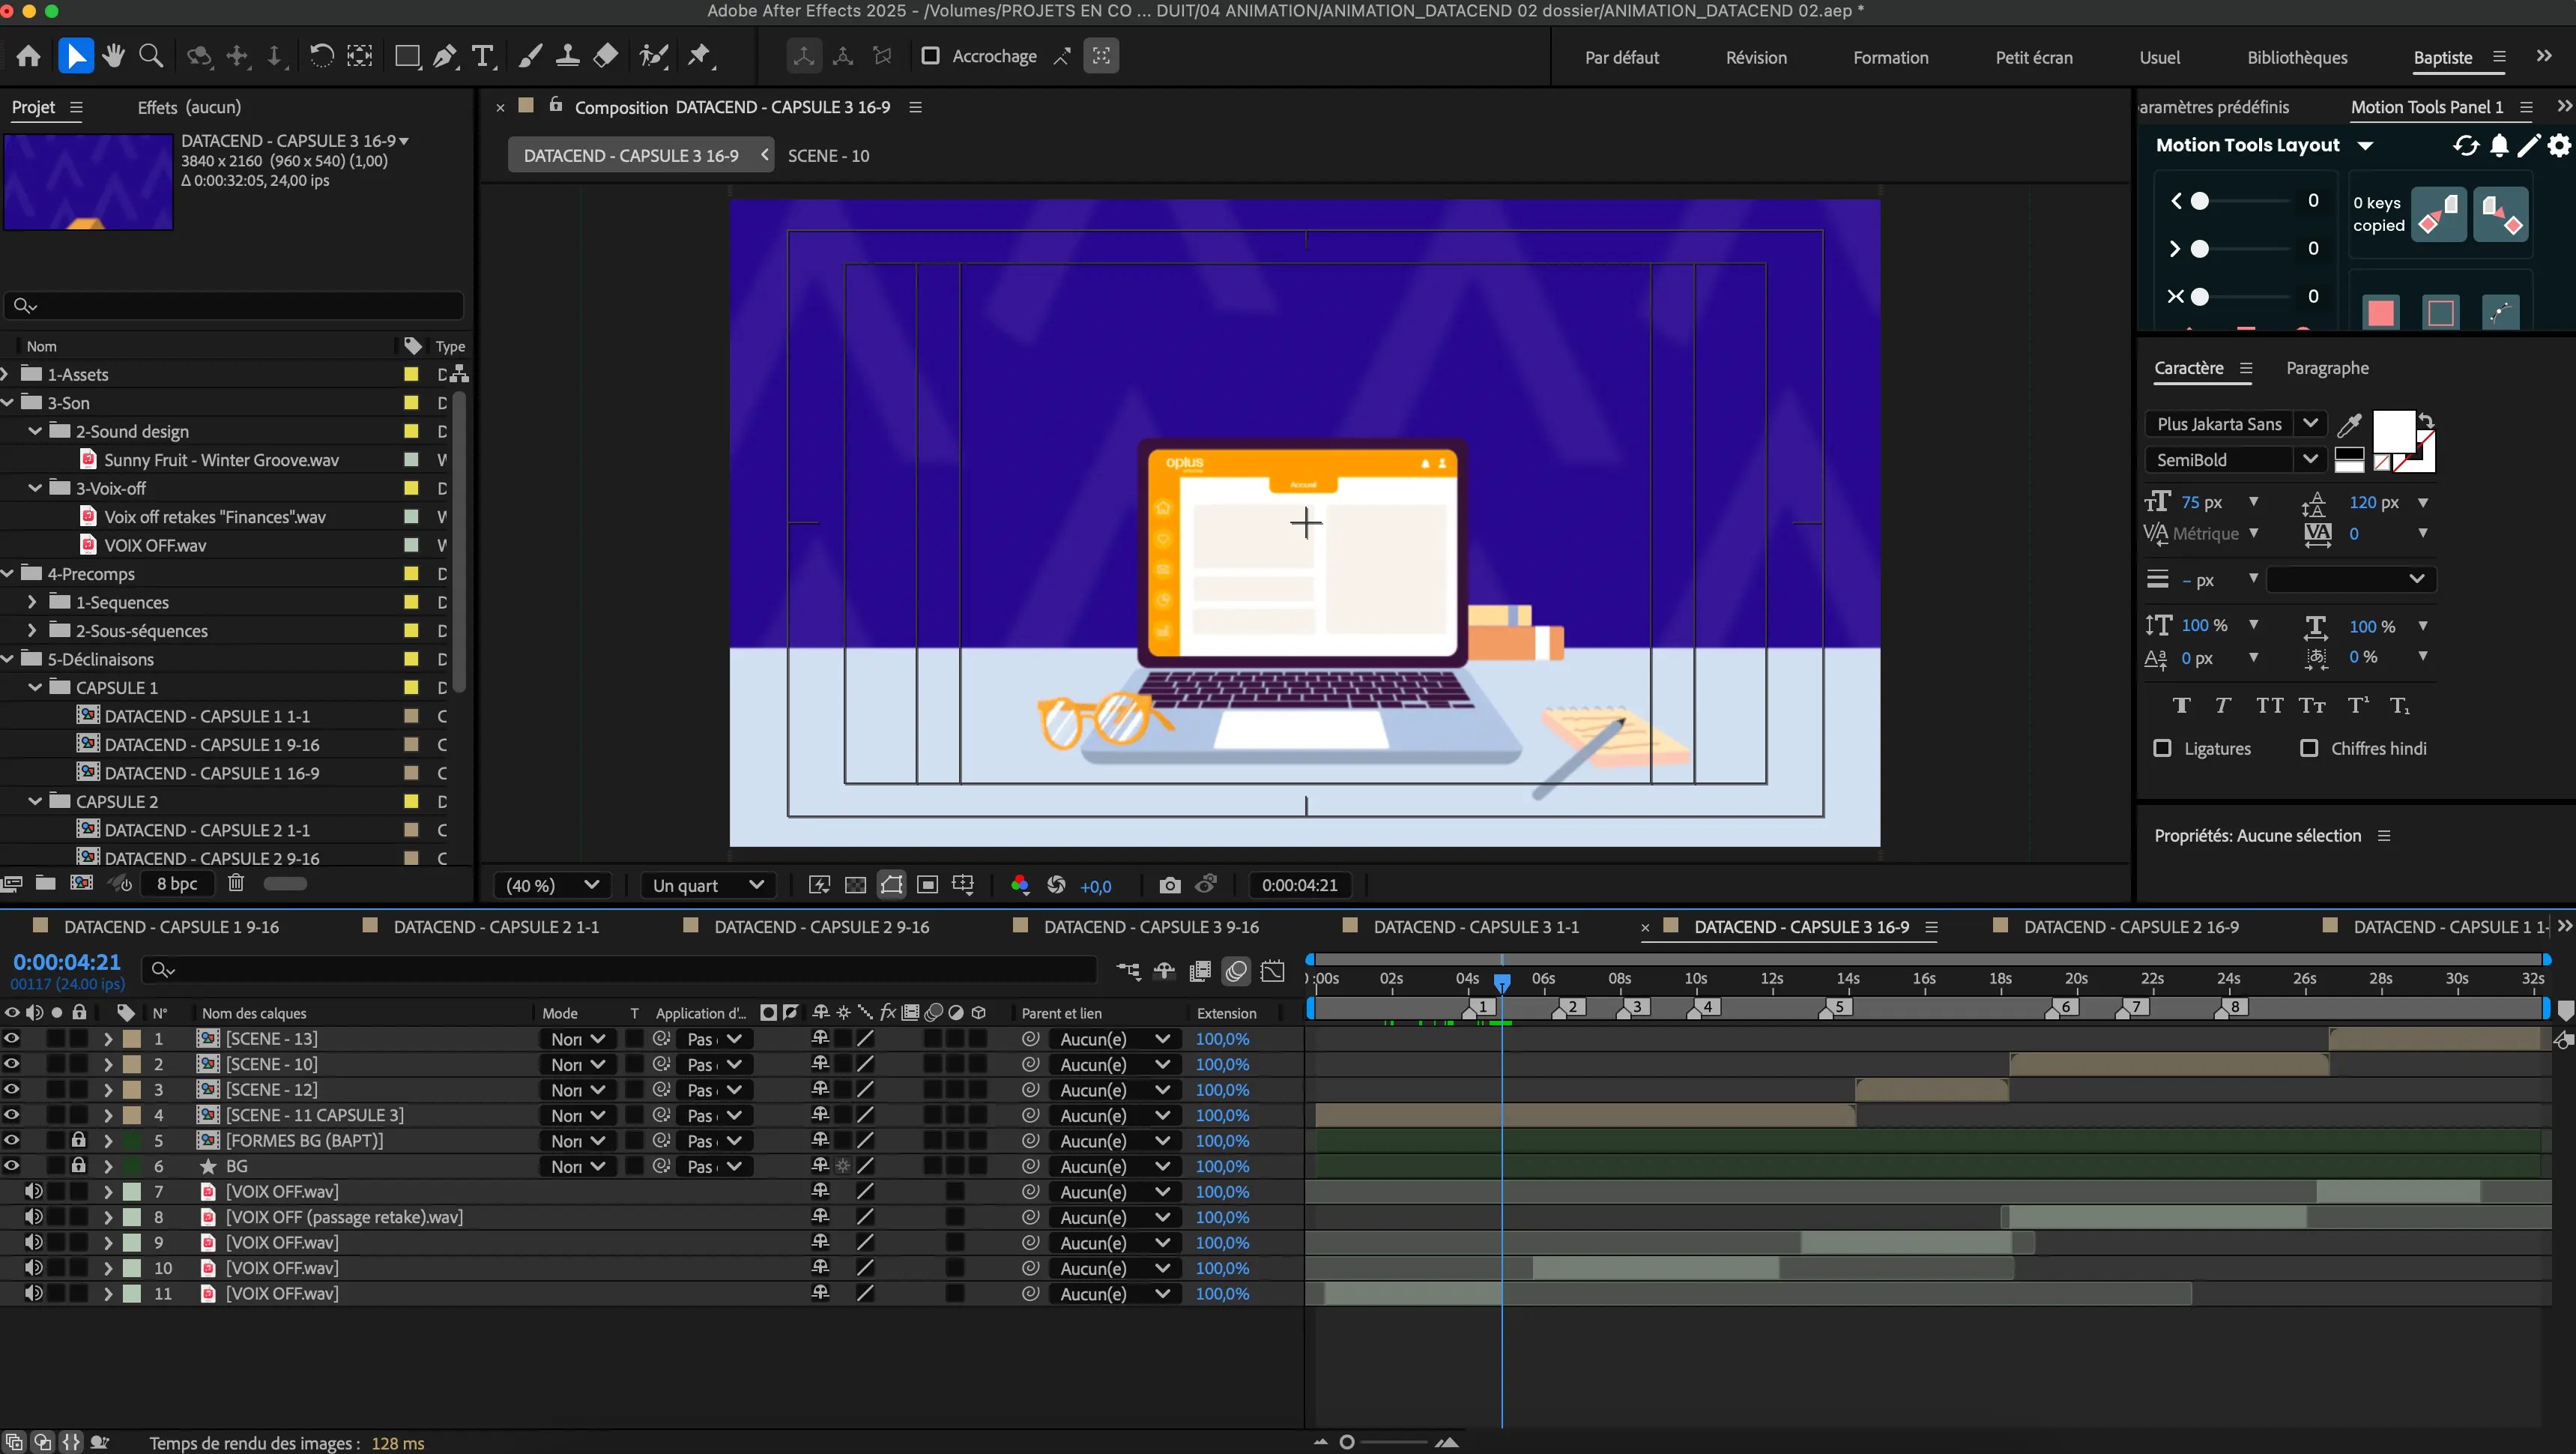Click the timeline current time 0:00:04:21

coord(67,962)
